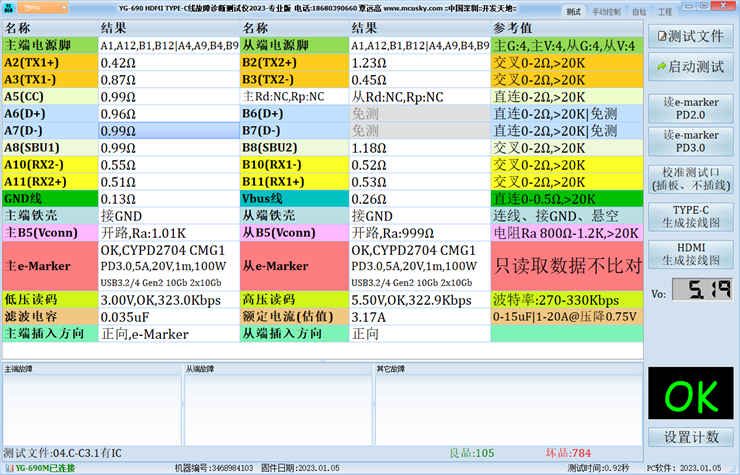Open the 工程 tab

[665, 12]
